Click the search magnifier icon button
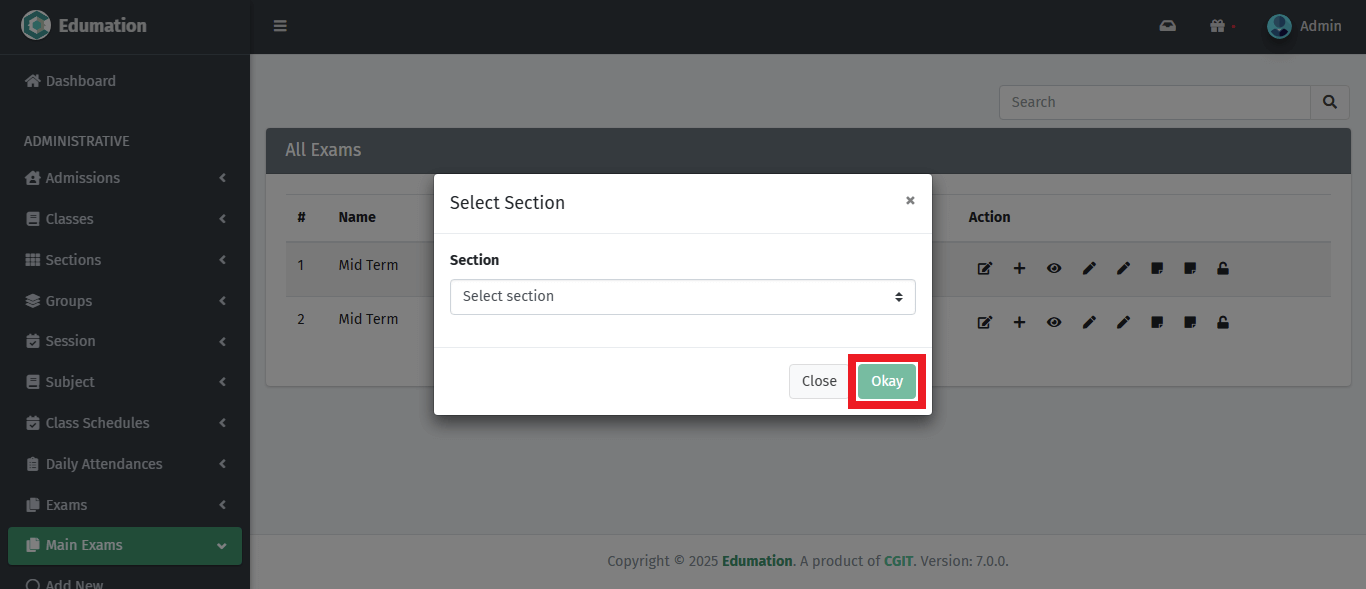Image resolution: width=1366 pixels, height=589 pixels. pos(1329,102)
